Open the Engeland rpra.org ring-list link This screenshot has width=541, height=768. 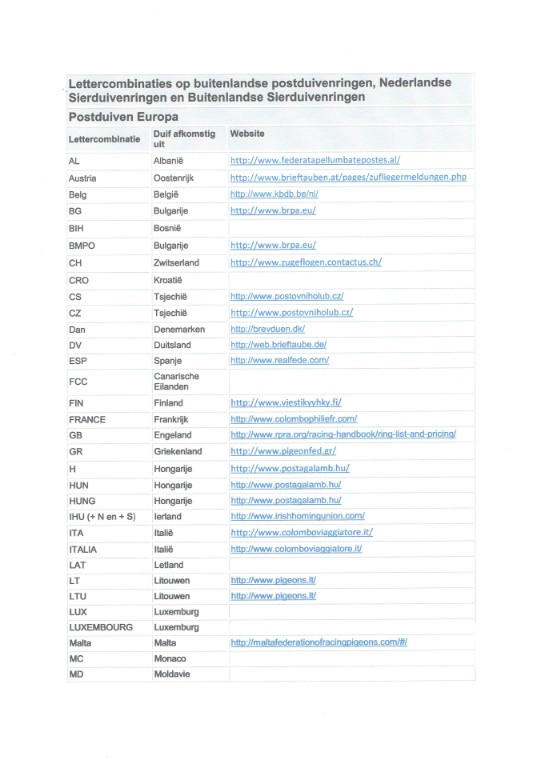point(343,434)
